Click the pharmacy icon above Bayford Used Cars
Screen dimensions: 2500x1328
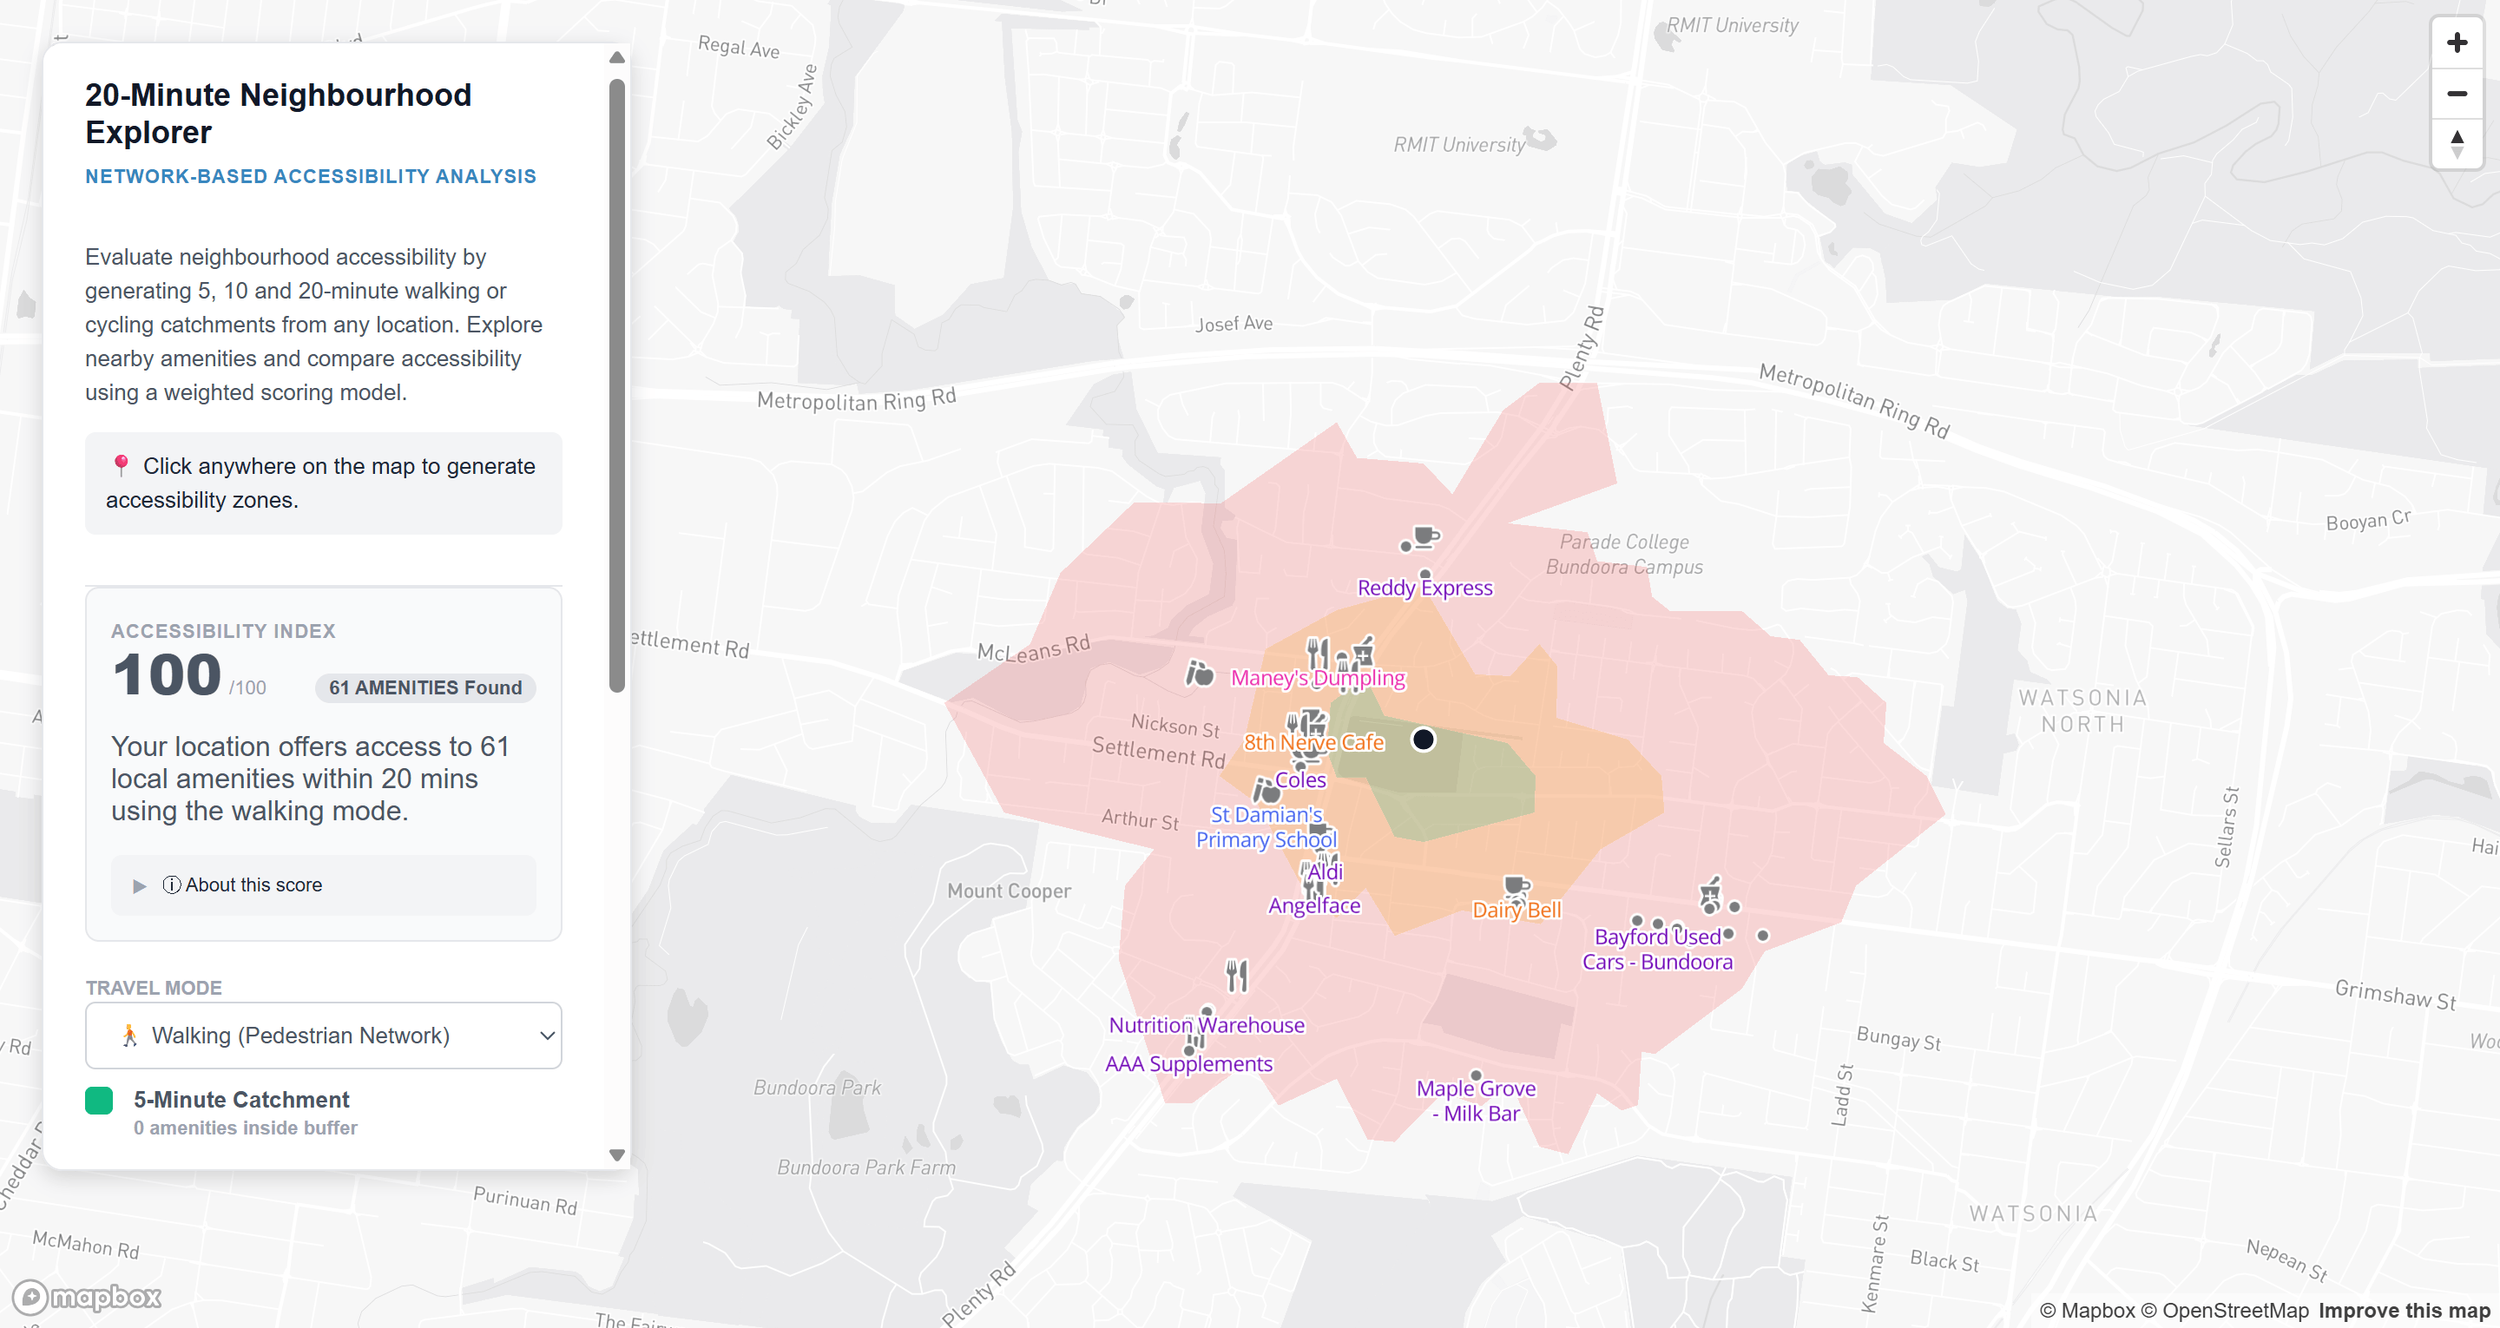coord(1710,893)
